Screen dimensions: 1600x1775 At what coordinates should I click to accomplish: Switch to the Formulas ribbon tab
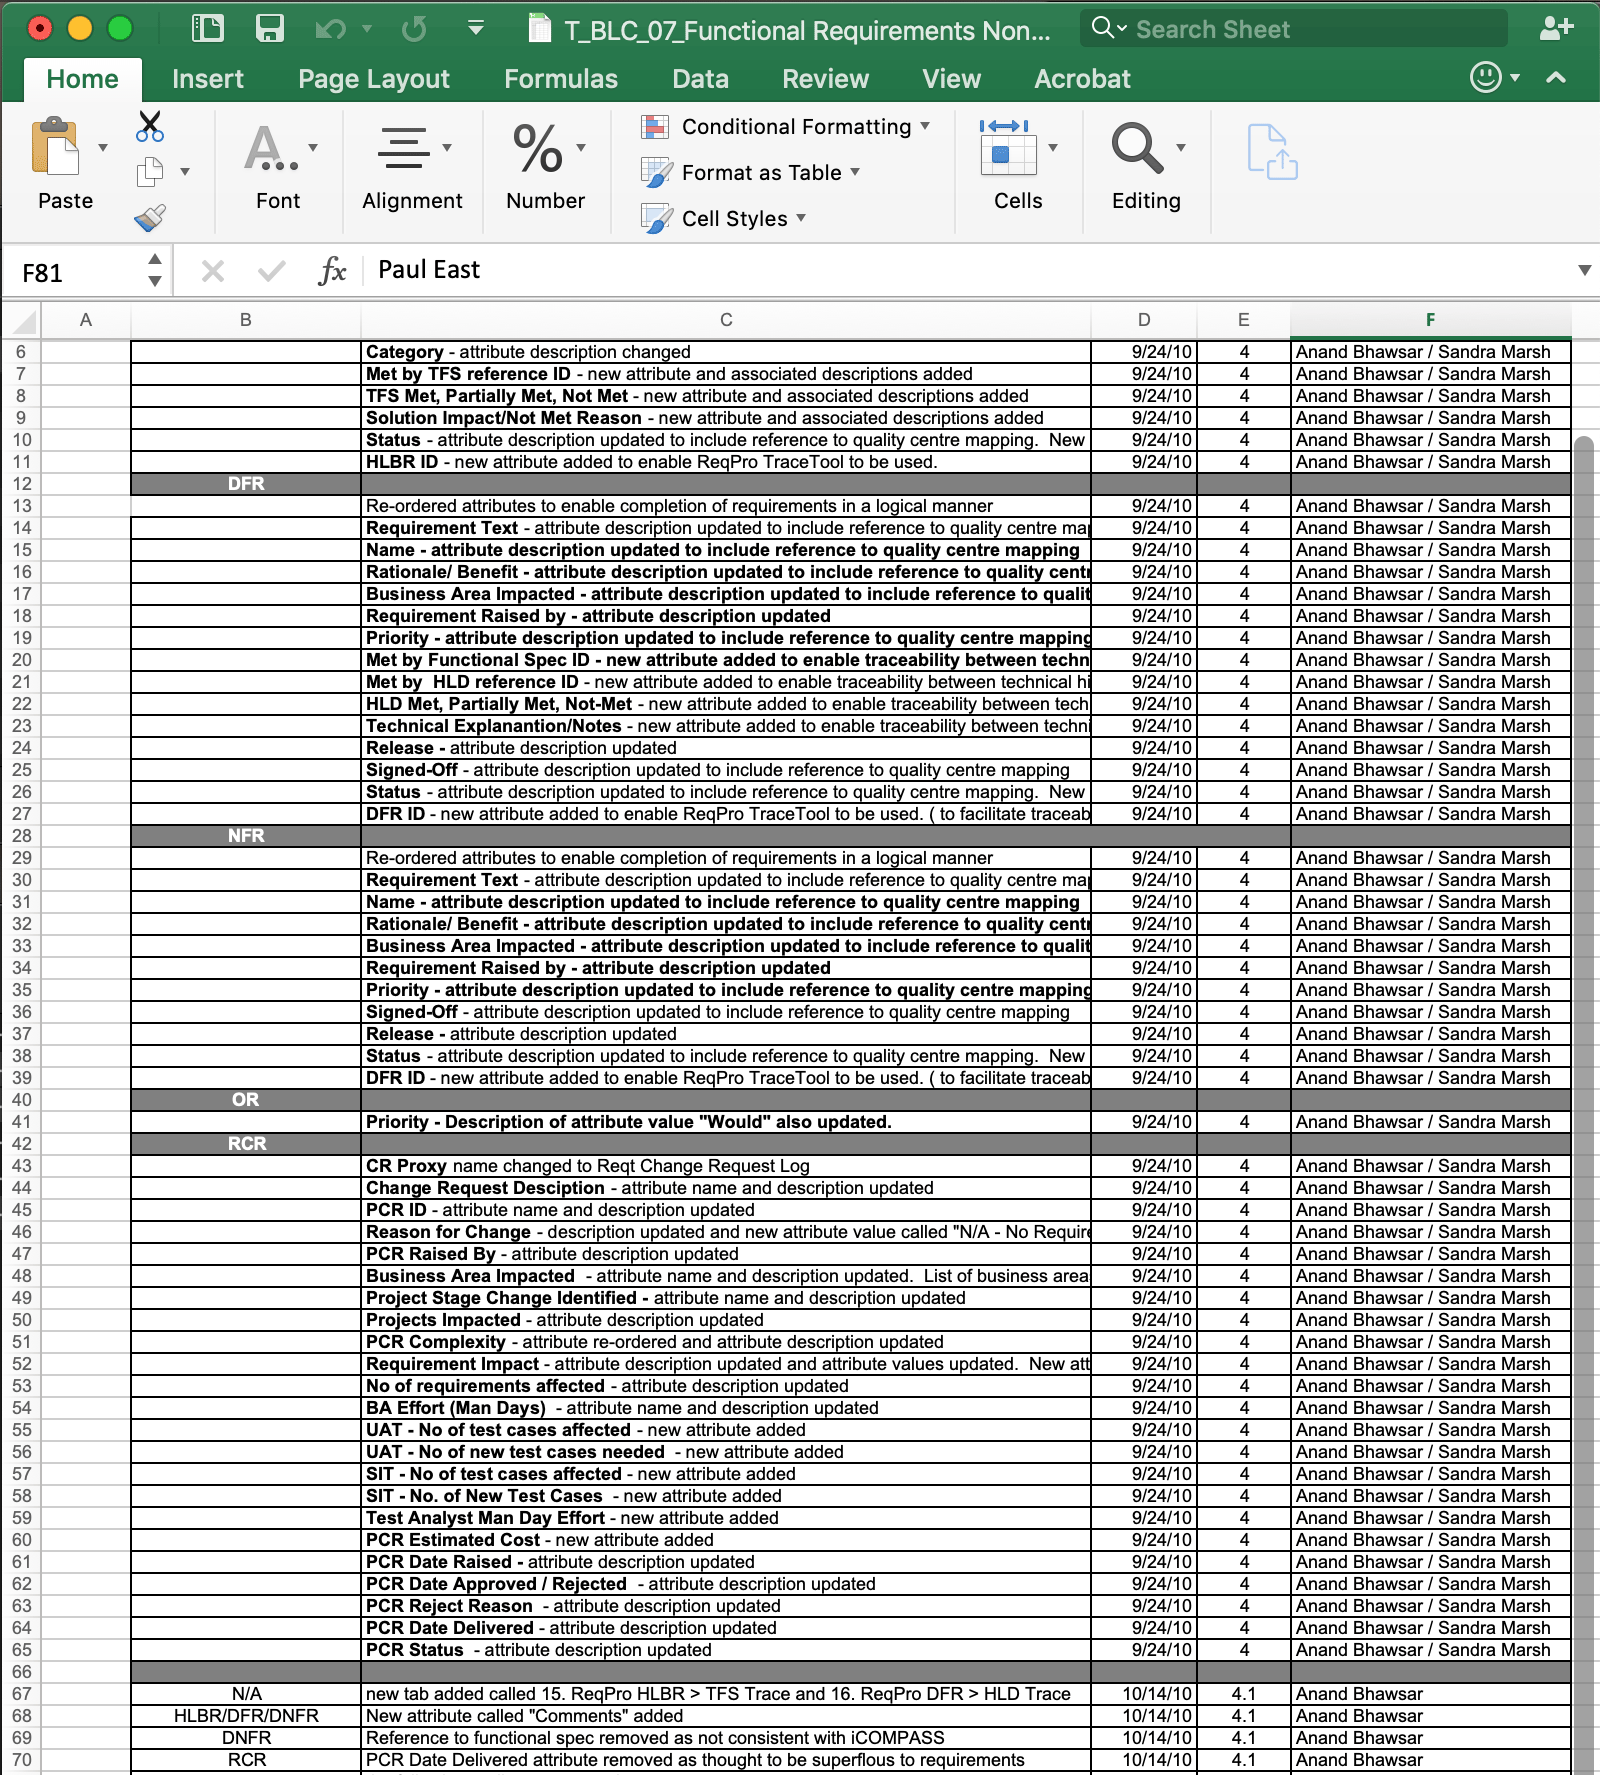point(561,78)
